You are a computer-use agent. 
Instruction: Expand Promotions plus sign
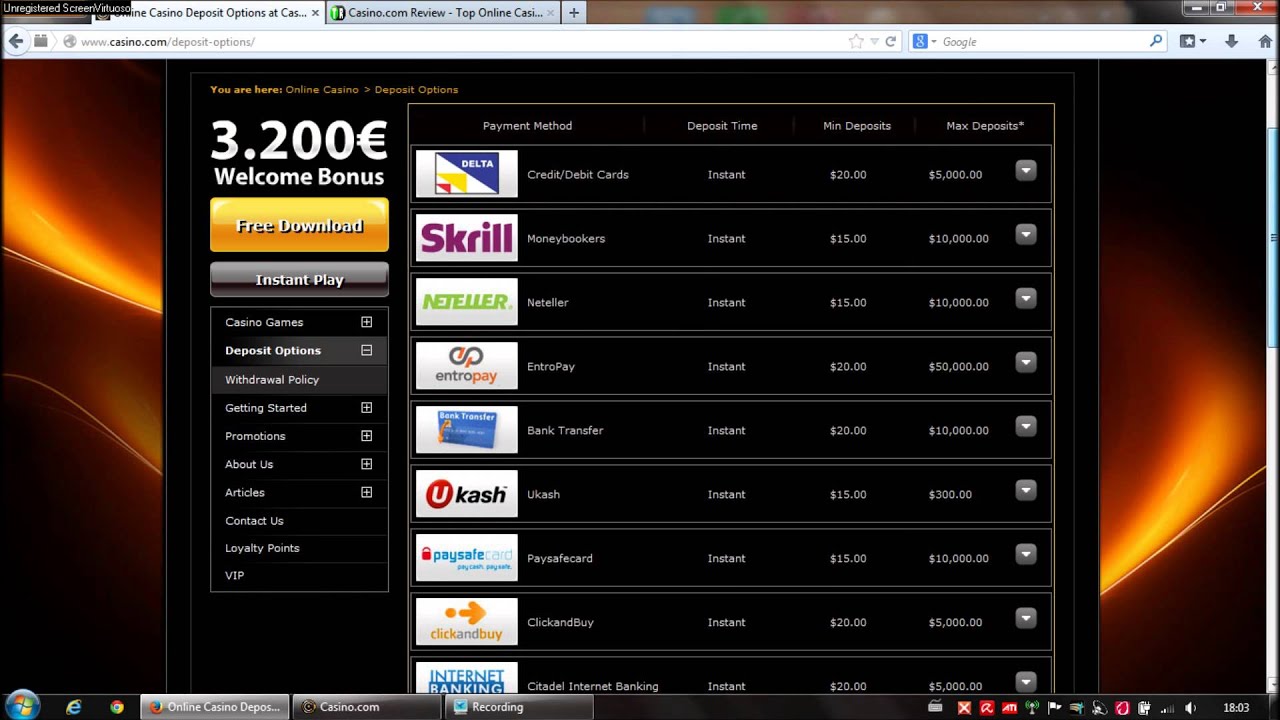367,436
